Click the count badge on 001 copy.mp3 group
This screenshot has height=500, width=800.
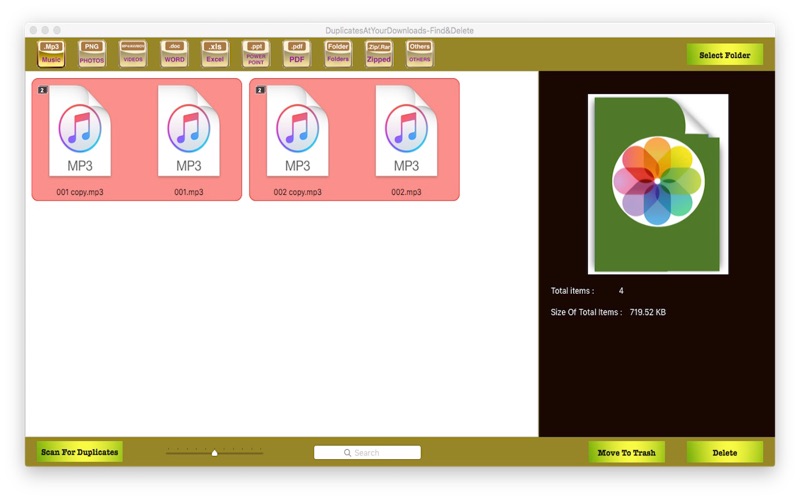point(43,90)
